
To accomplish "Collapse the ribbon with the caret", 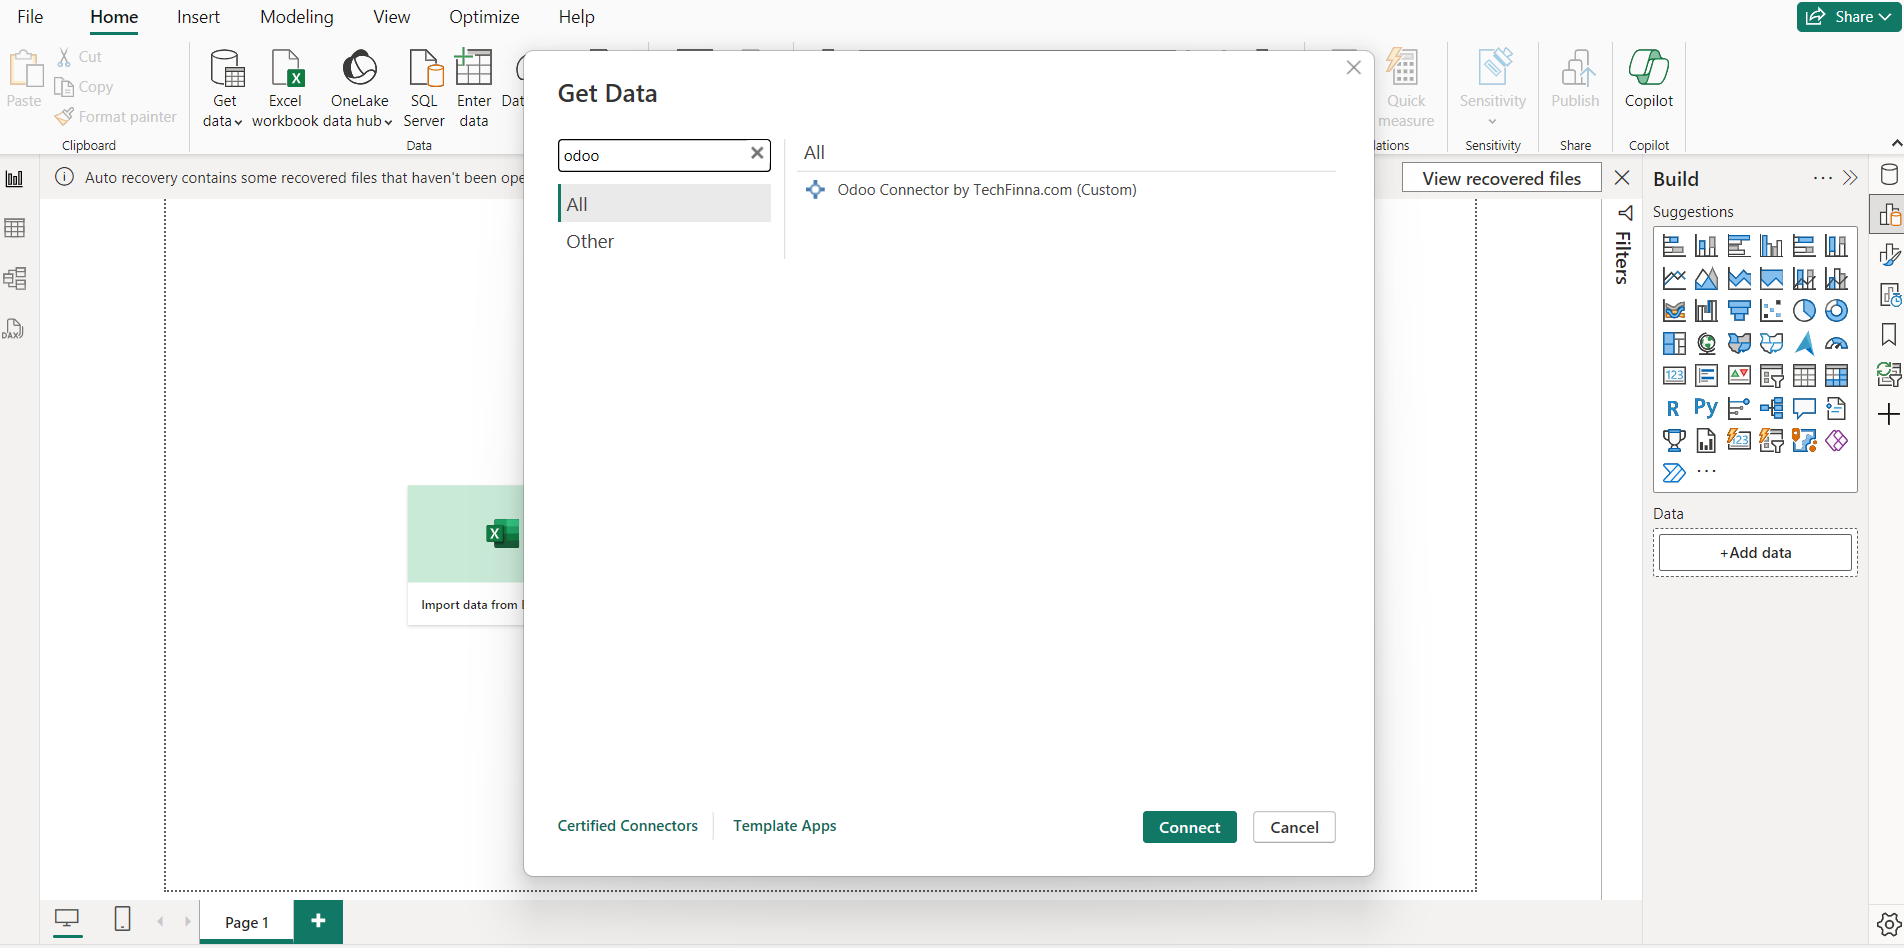I will click(x=1897, y=144).
